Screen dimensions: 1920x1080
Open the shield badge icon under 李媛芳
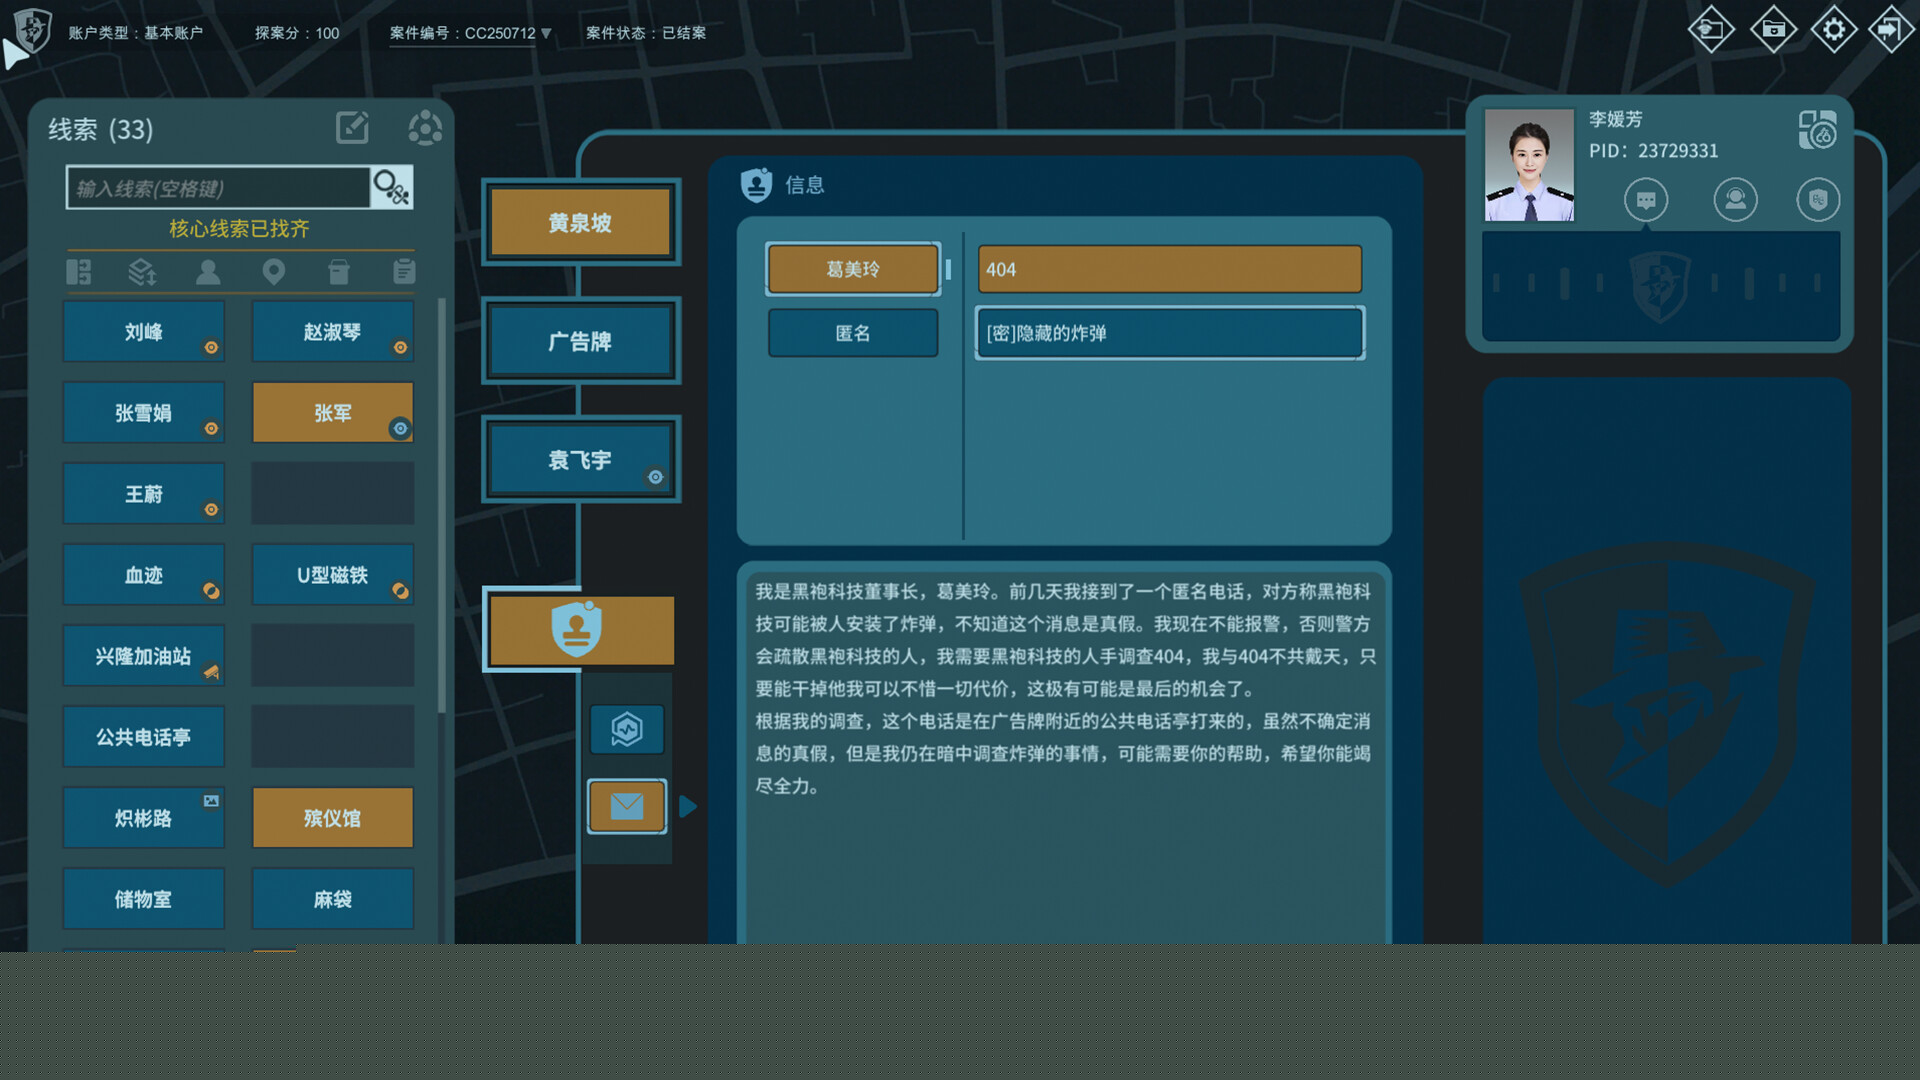(1818, 200)
